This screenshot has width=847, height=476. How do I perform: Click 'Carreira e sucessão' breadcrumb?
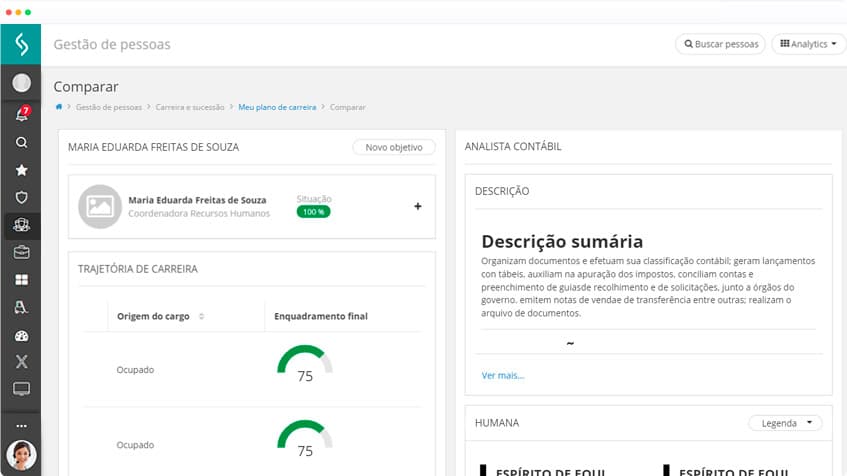tap(190, 106)
